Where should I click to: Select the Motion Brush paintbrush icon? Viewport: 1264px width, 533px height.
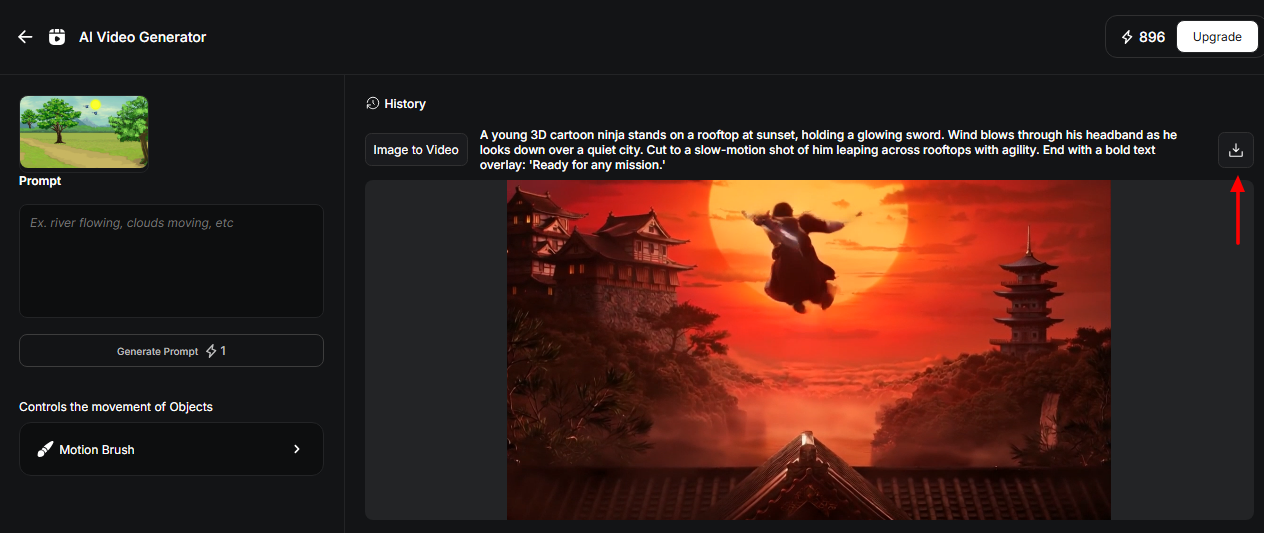pyautogui.click(x=45, y=449)
